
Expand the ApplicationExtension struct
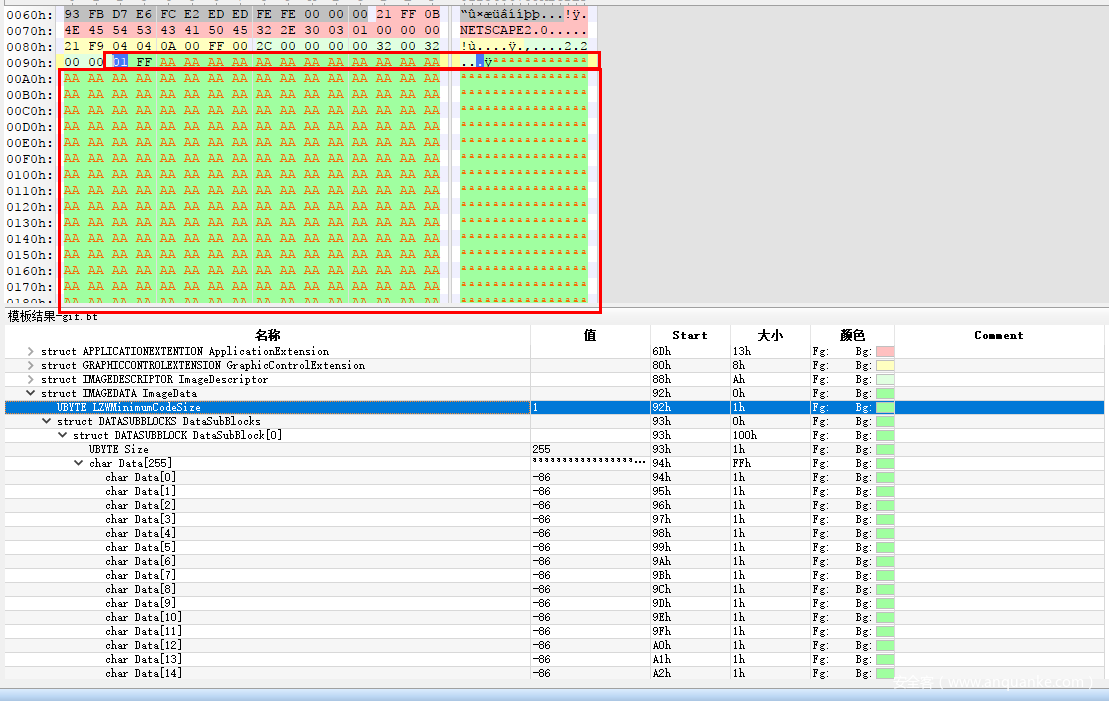pyautogui.click(x=30, y=351)
